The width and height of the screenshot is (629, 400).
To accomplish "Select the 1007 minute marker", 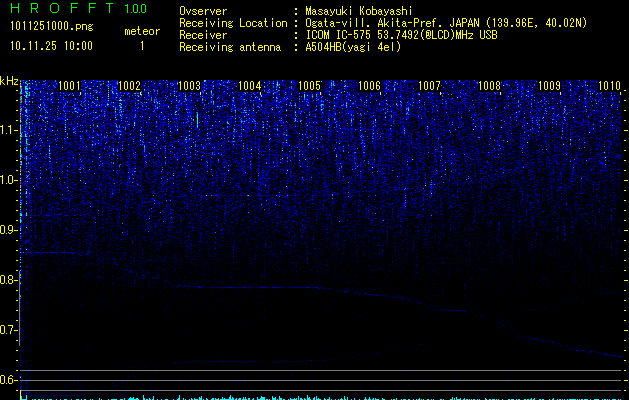I will coord(430,86).
